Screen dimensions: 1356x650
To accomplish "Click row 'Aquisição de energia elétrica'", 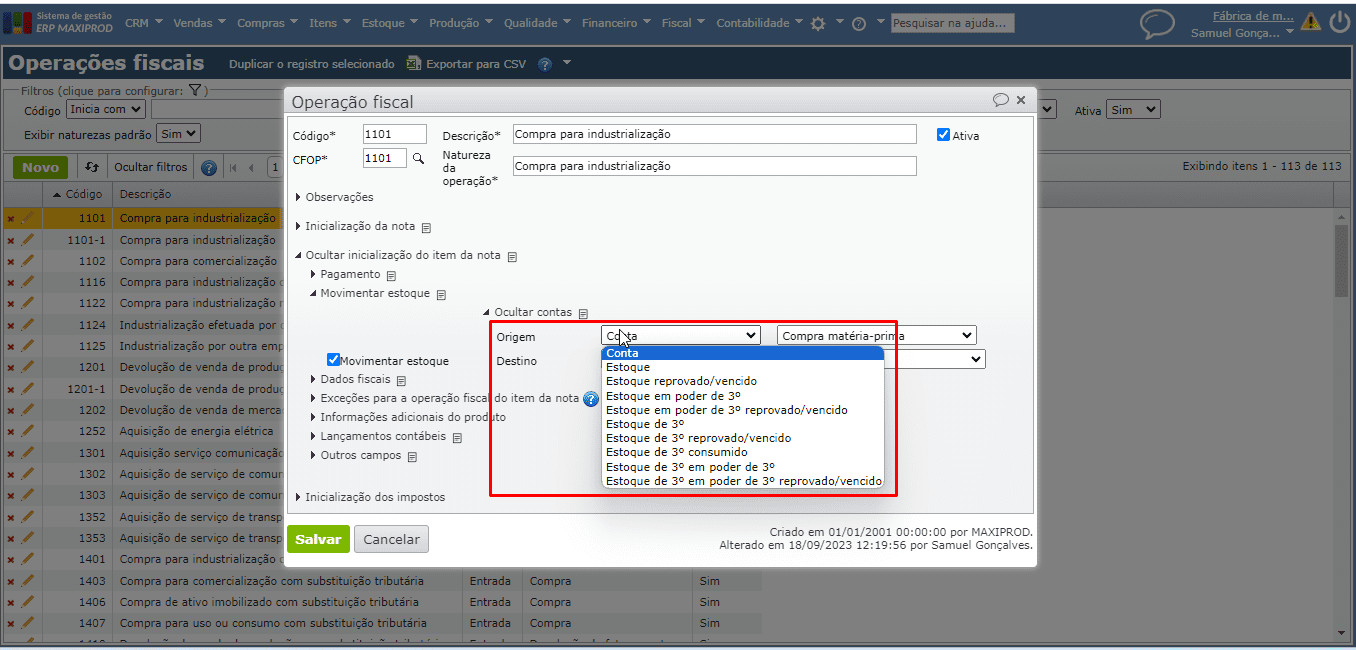I will point(196,431).
